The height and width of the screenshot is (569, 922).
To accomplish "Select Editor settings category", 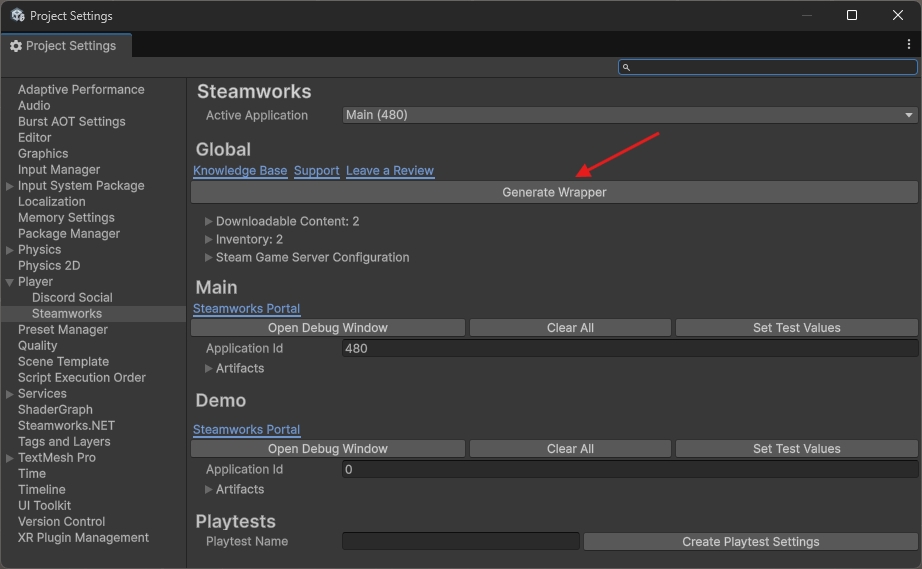I will [35, 138].
